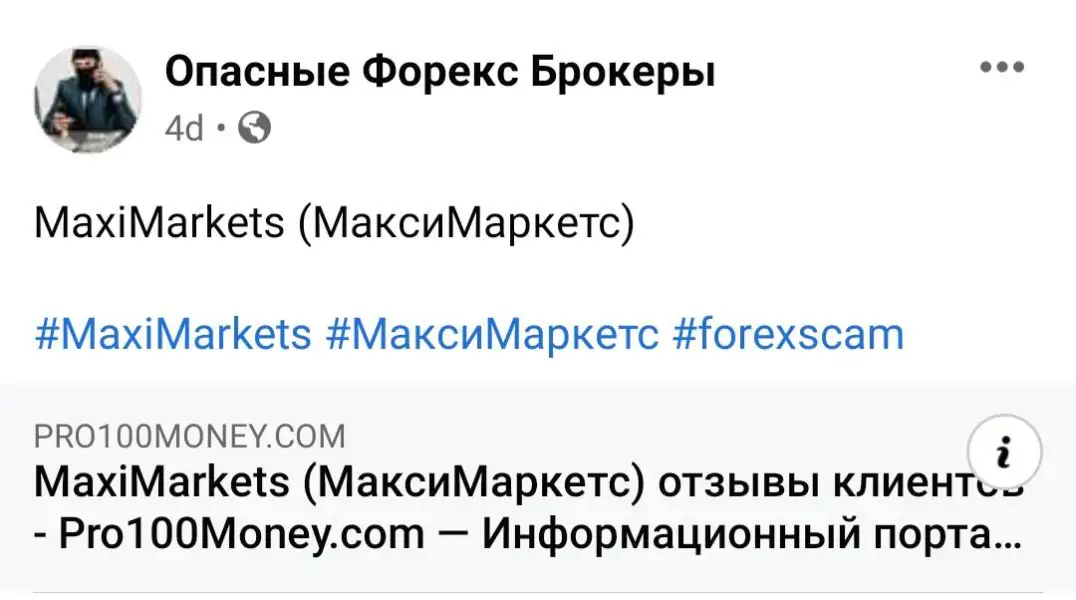The width and height of the screenshot is (1076, 600).
Task: Open the #MaxiMarkets hashtag
Action: coord(173,334)
